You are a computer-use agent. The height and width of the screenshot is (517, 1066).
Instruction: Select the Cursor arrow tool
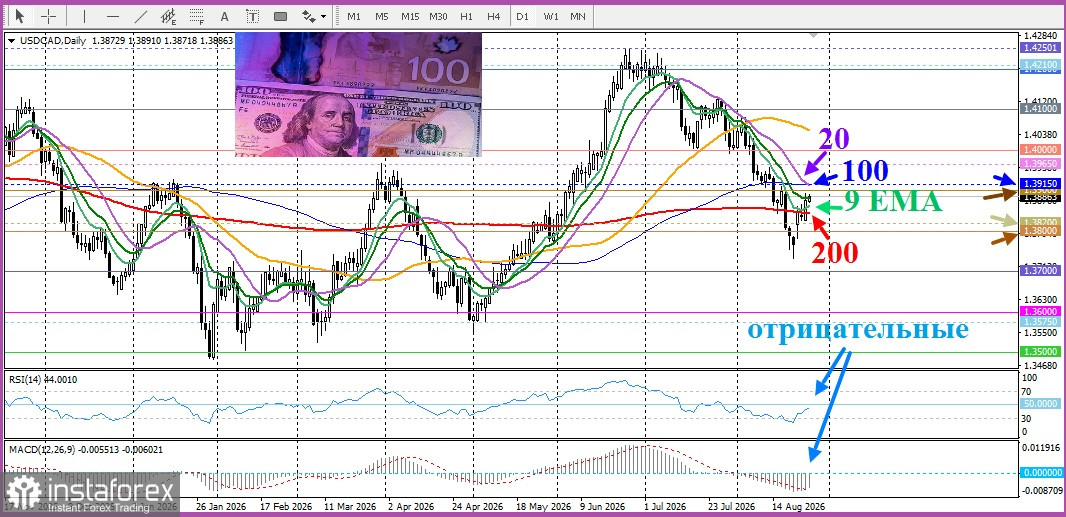coord(20,16)
